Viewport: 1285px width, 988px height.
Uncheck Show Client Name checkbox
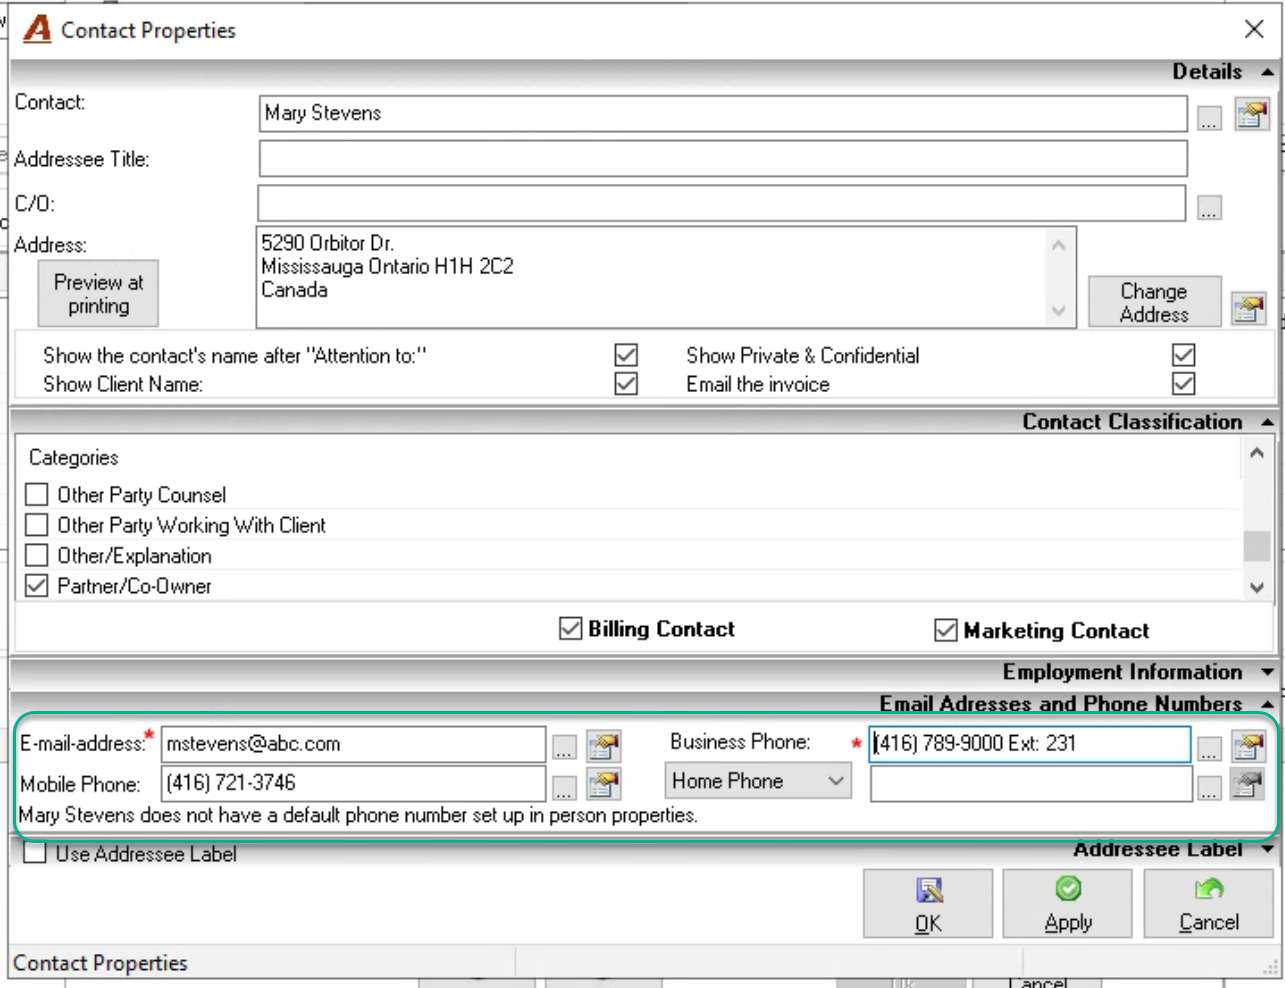(x=626, y=383)
